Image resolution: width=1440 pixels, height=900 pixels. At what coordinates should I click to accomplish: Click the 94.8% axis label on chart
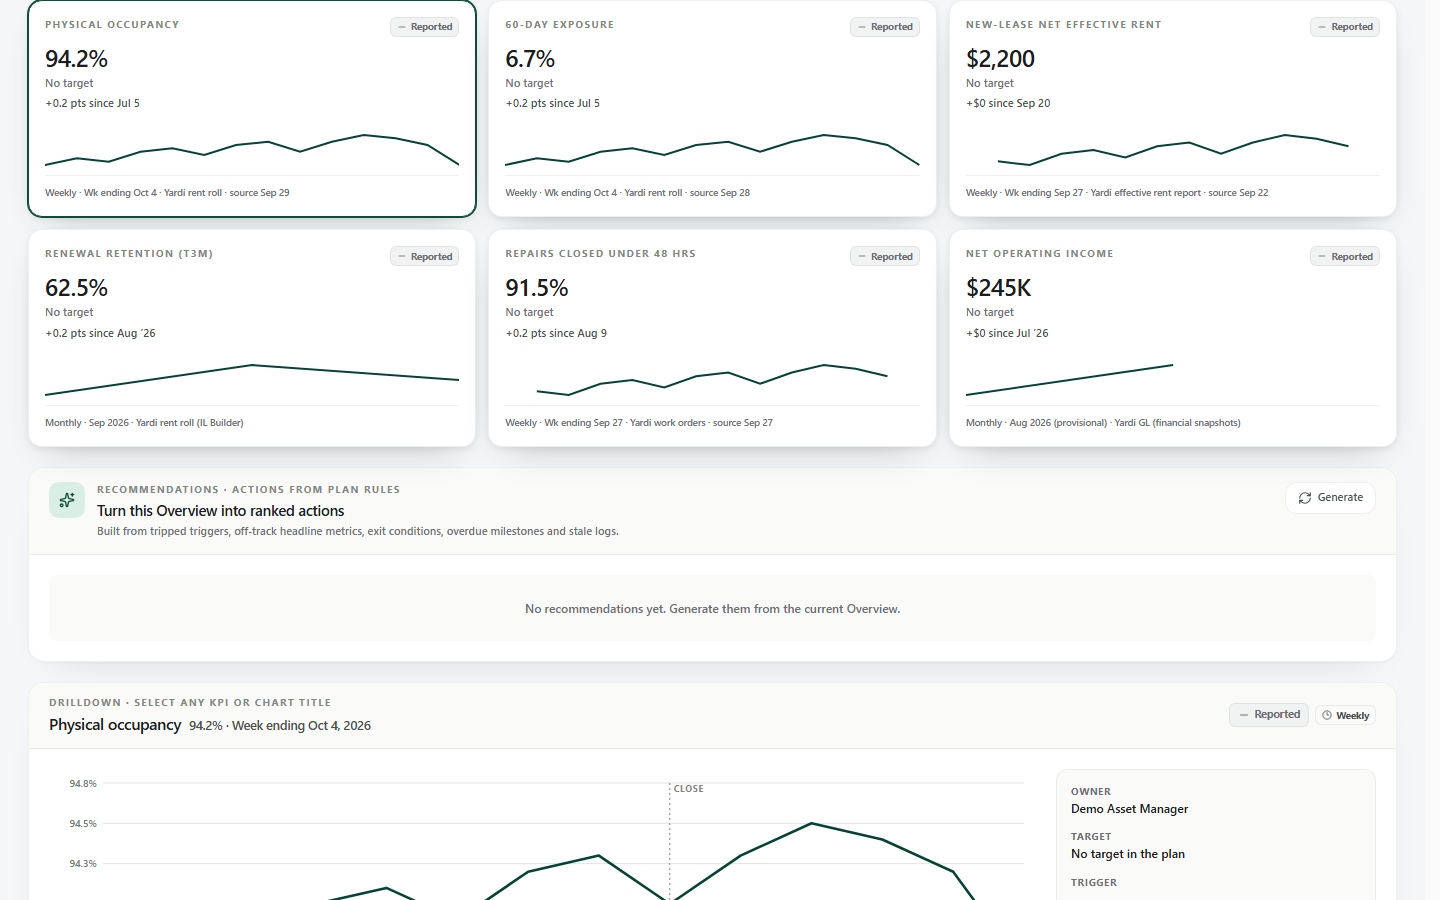coord(83,784)
